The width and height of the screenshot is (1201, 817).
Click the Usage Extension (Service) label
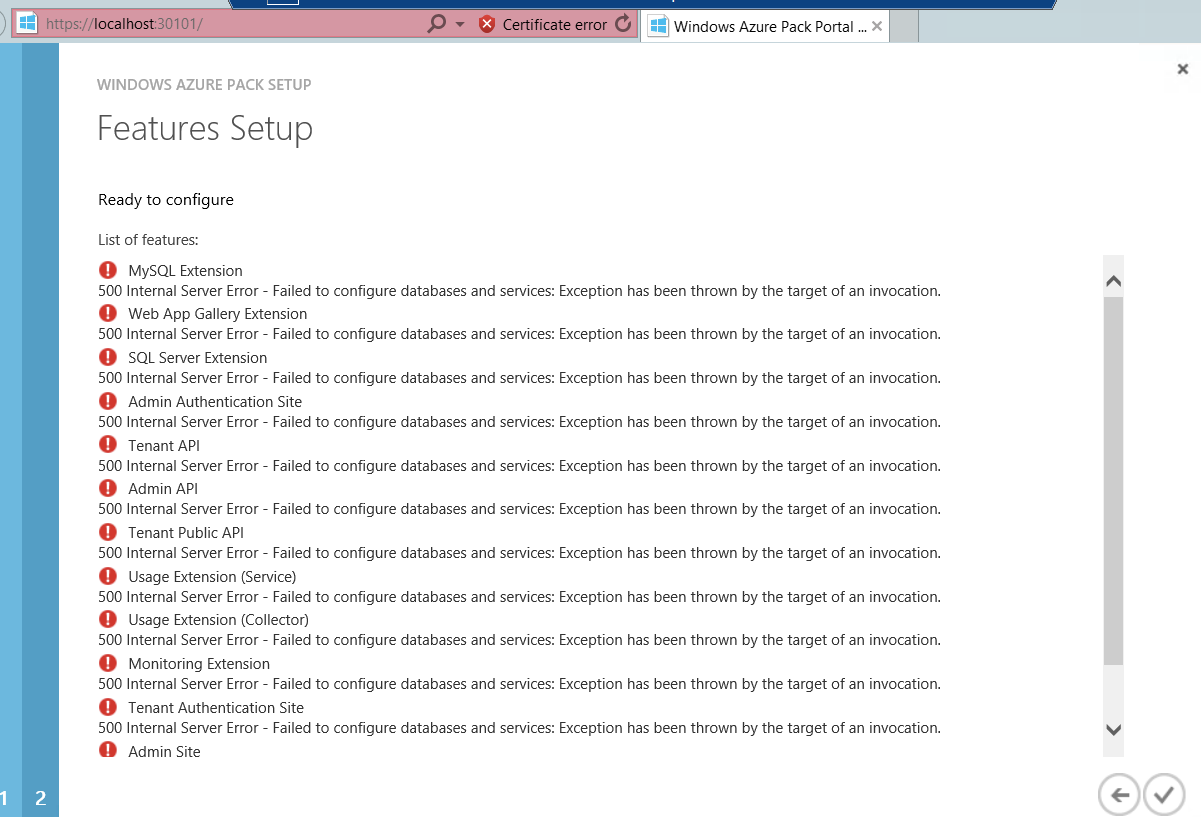212,577
